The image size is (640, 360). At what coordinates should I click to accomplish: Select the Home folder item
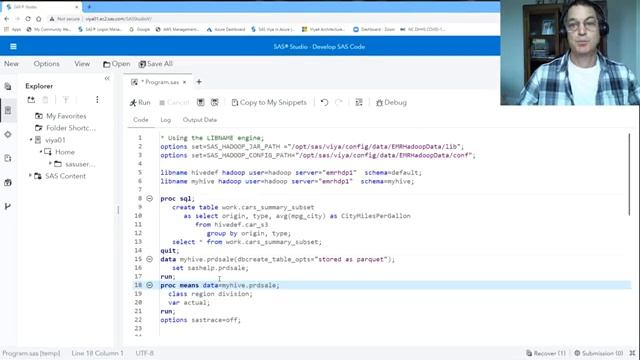pos(60,152)
